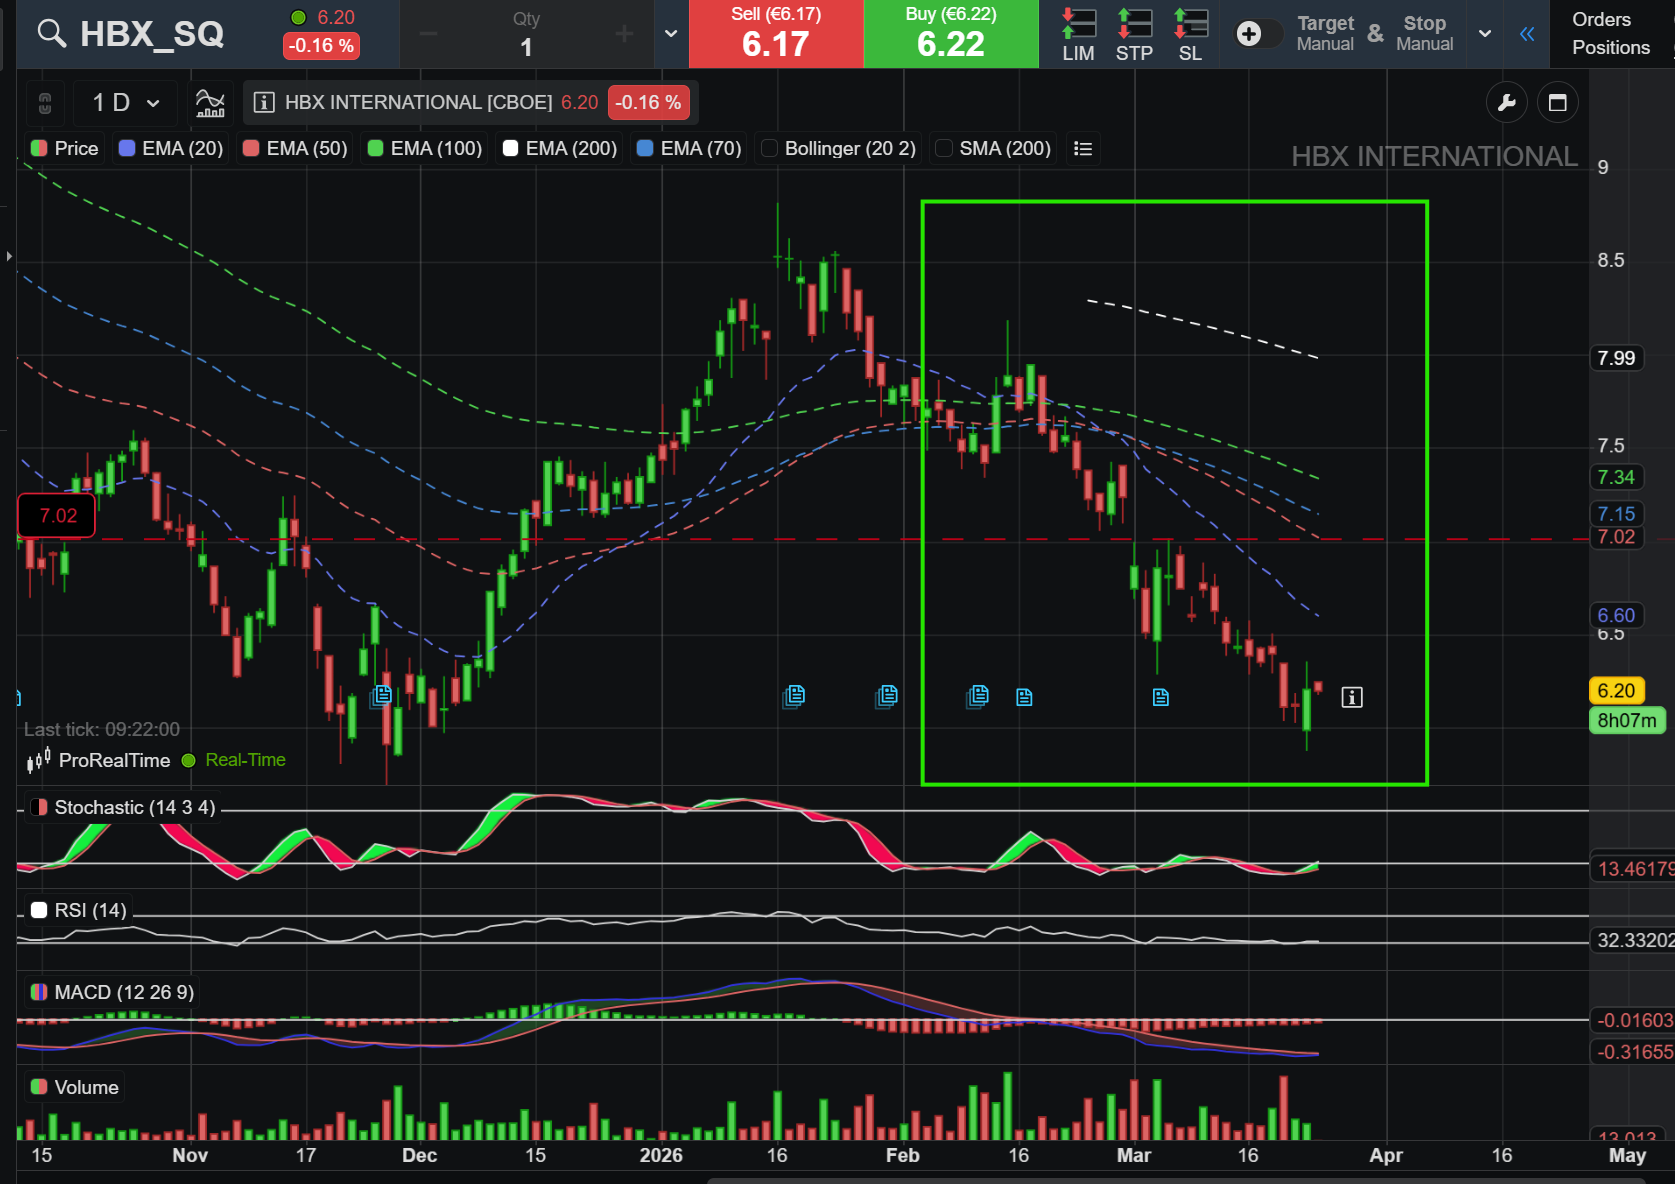Open the indicator list icon after SMA (200)
1675x1184 pixels.
click(1082, 149)
